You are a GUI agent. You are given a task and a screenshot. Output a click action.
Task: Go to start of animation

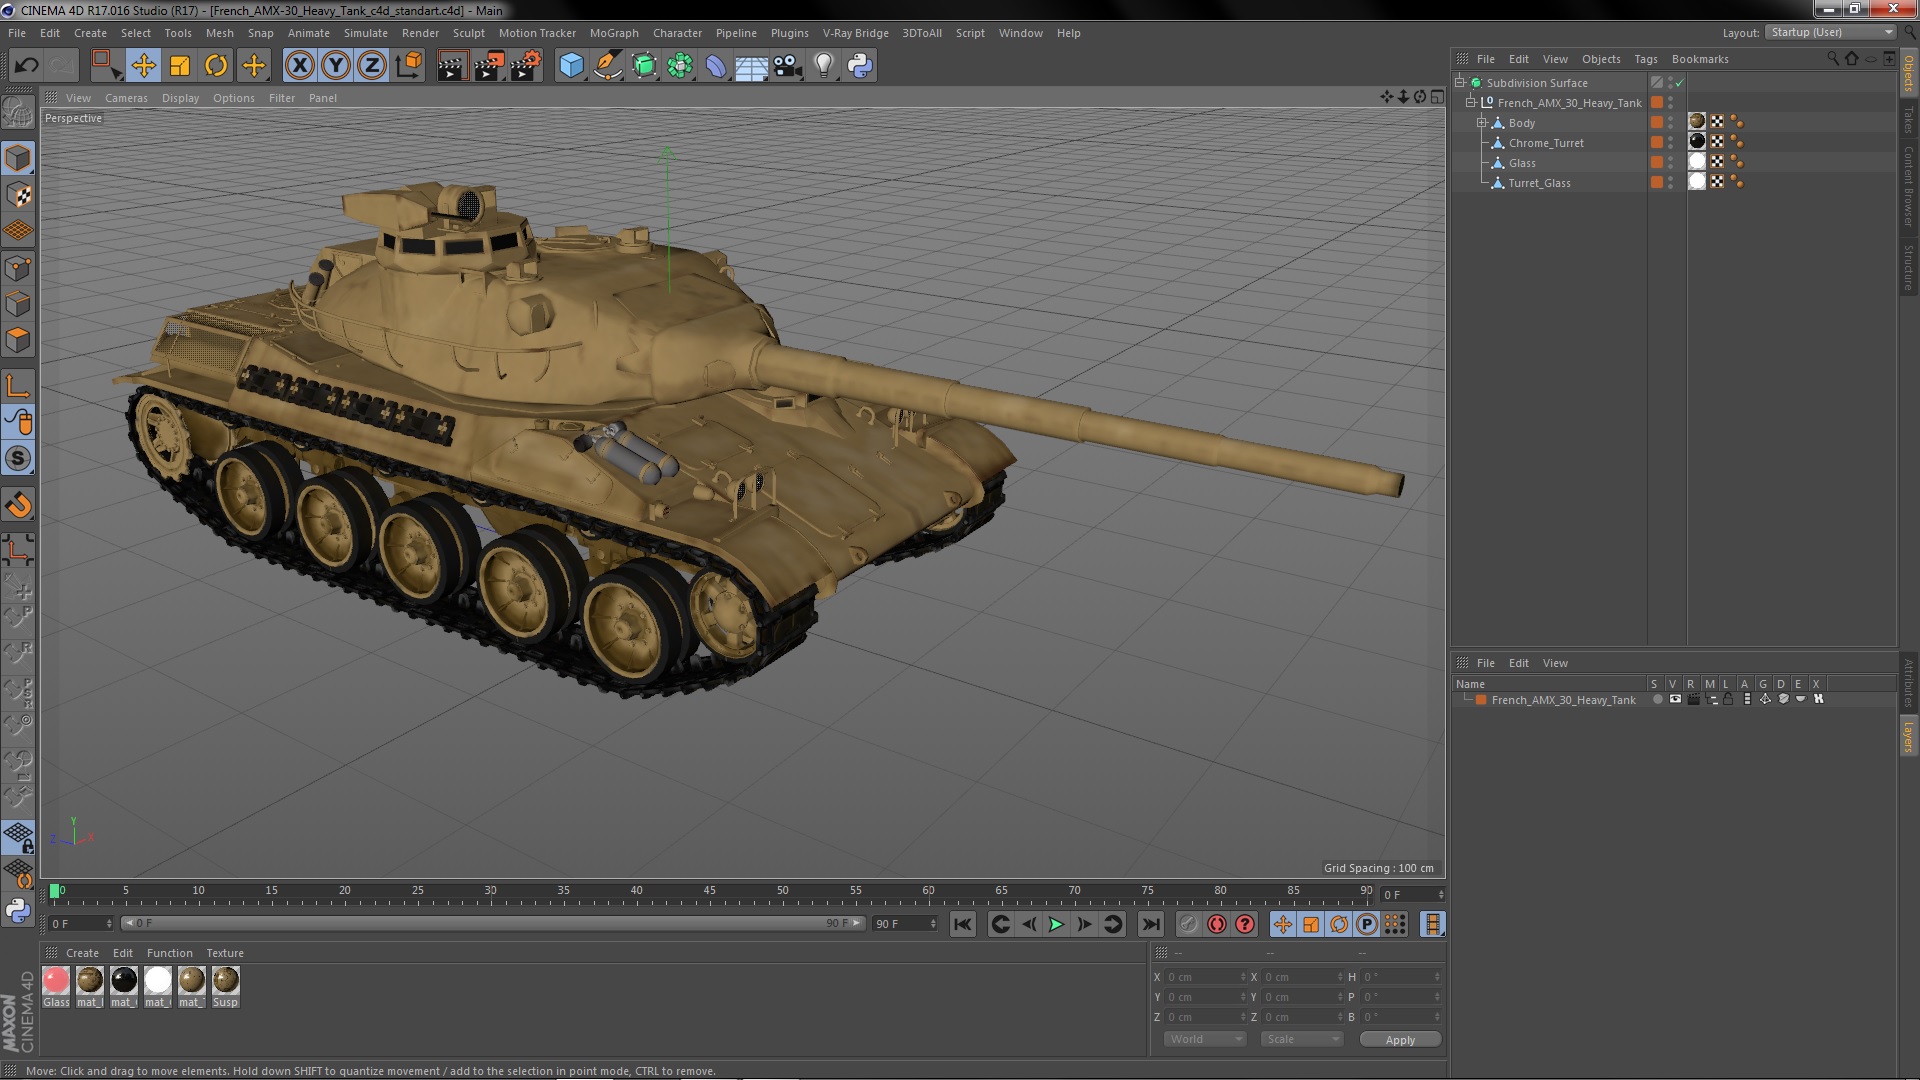point(962,925)
